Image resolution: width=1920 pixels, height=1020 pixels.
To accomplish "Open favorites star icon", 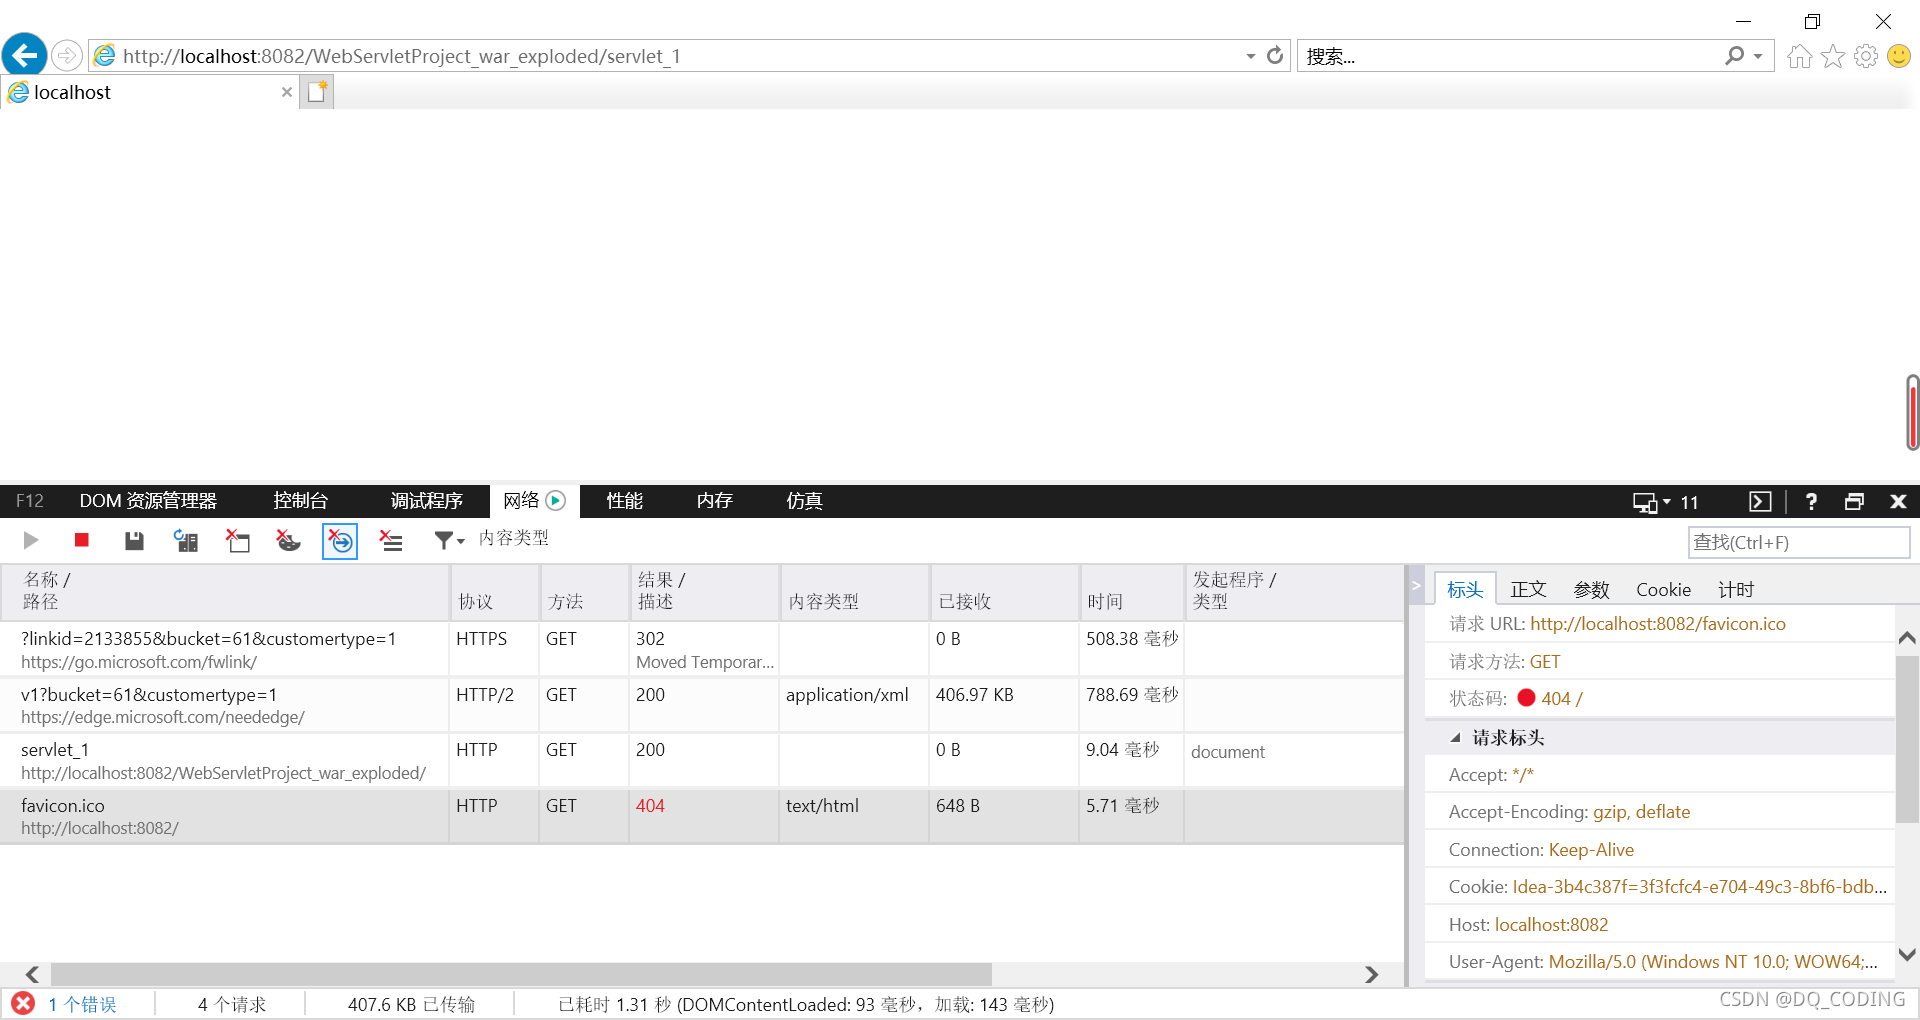I will coord(1833,56).
